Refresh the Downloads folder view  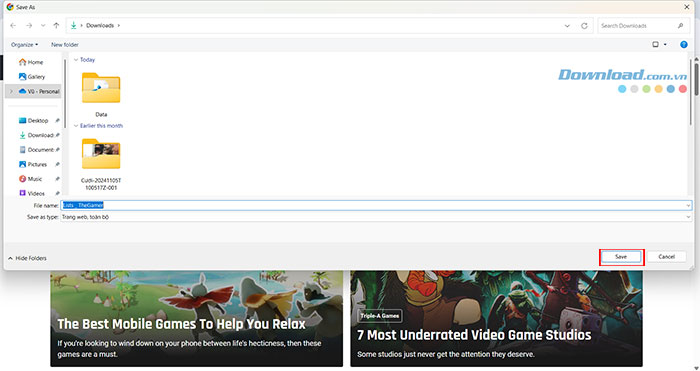[x=584, y=26]
